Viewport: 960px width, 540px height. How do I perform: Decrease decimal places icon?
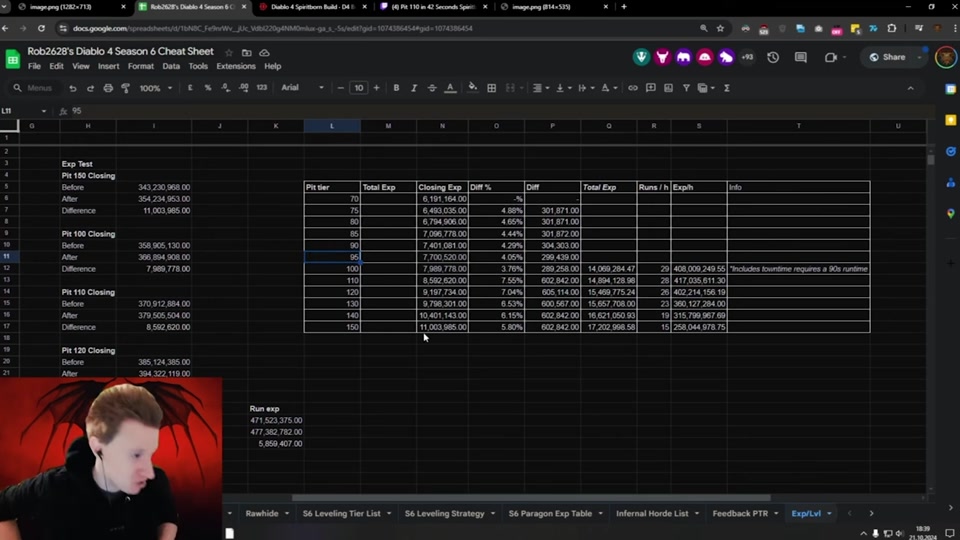pyautogui.click(x=225, y=88)
